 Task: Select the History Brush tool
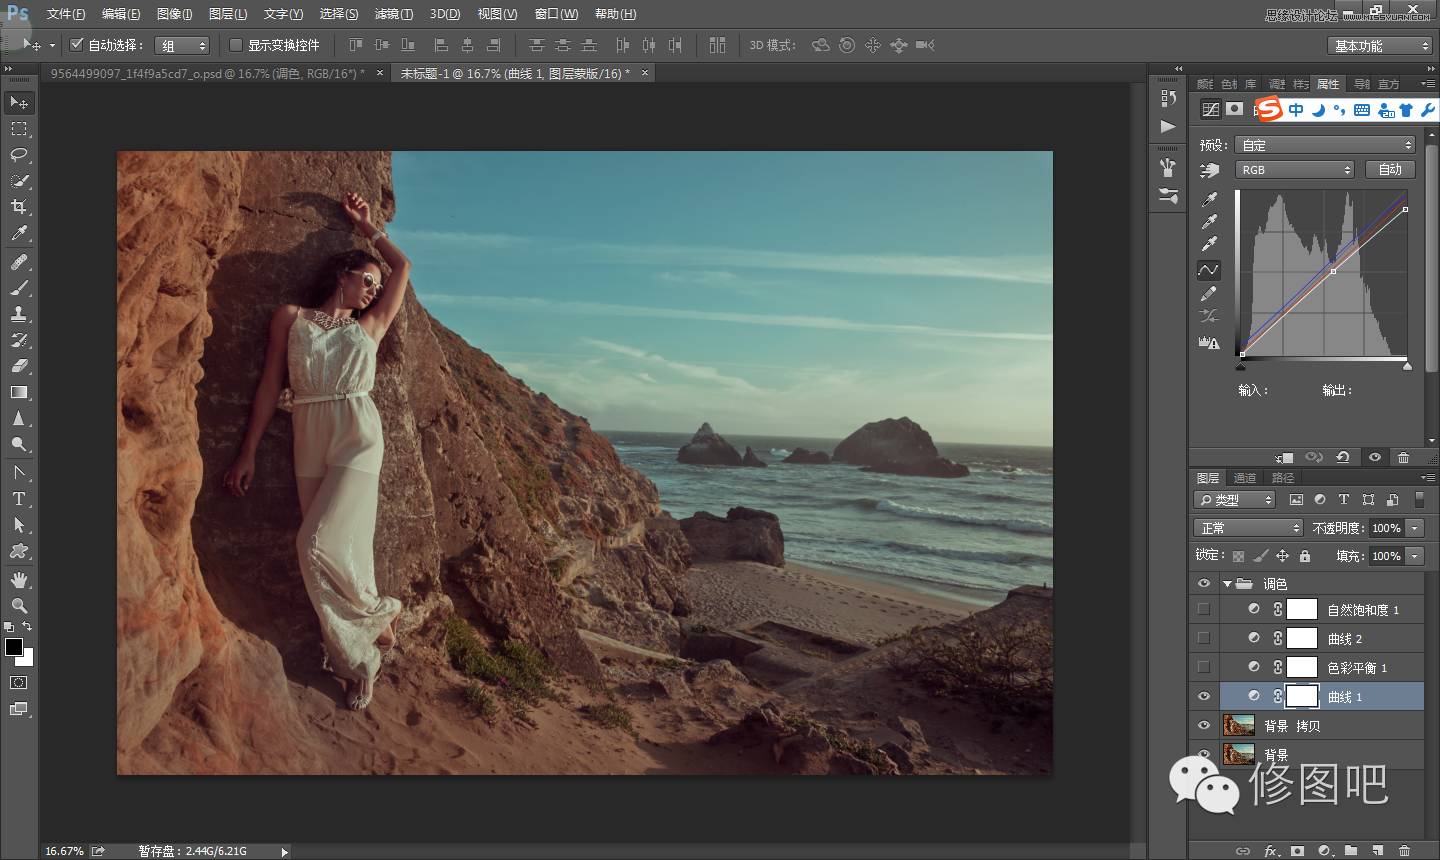19,340
